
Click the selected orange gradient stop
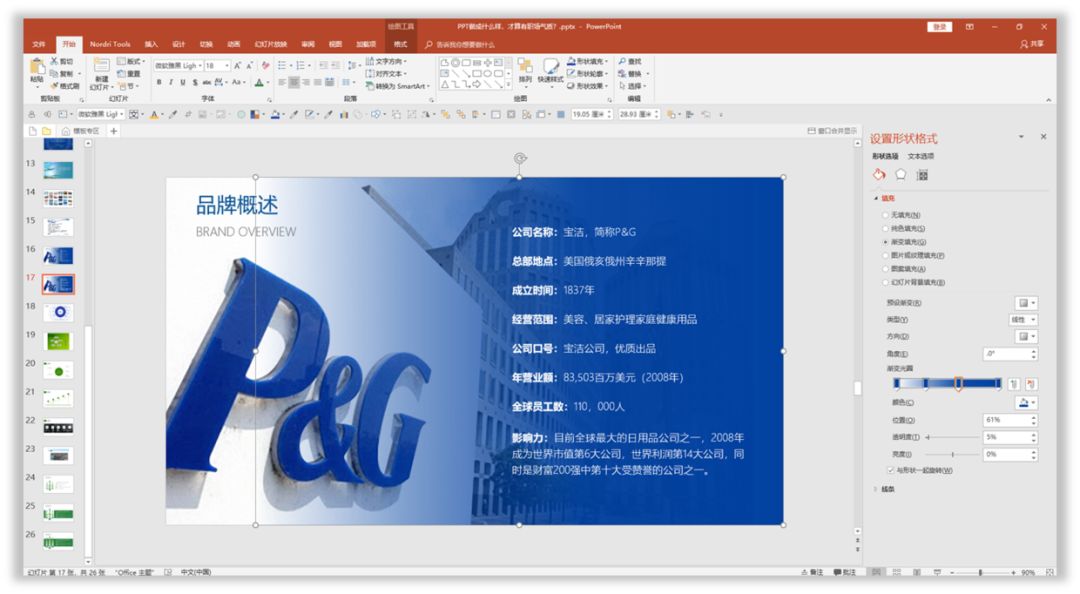point(958,385)
